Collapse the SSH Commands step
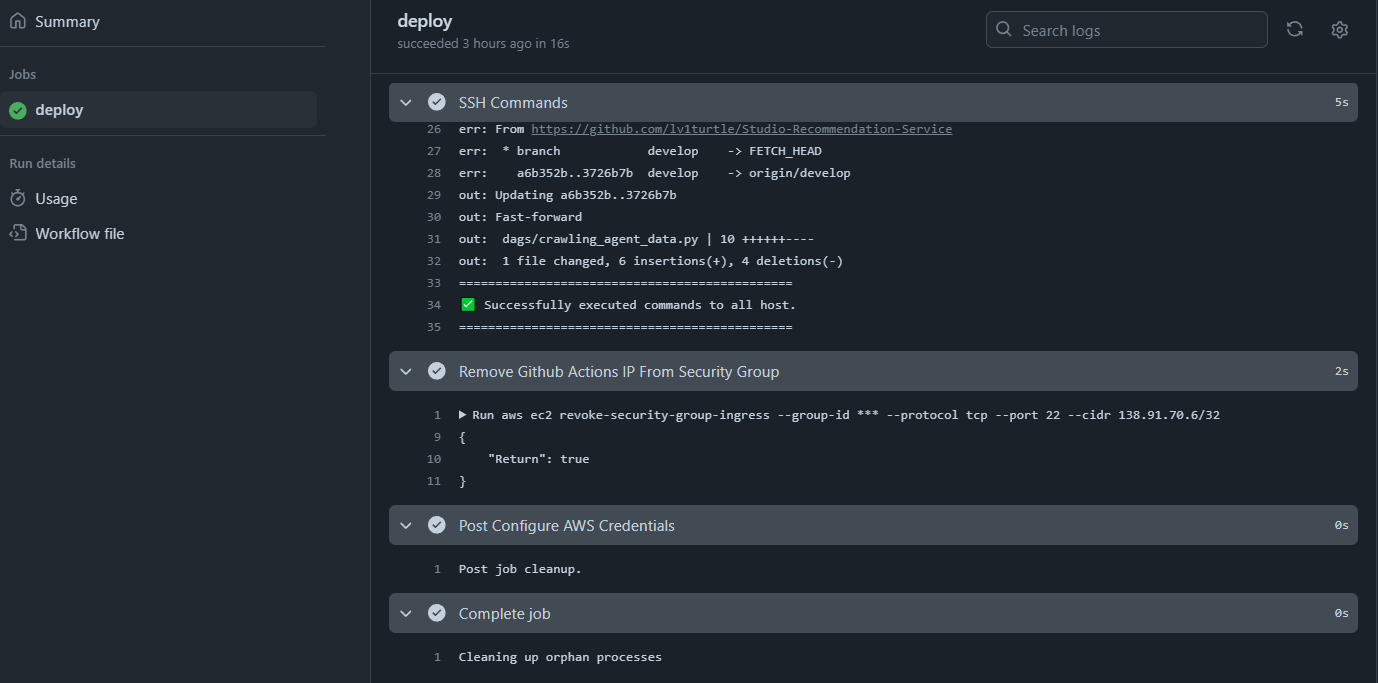Image resolution: width=1378 pixels, height=683 pixels. pyautogui.click(x=406, y=102)
